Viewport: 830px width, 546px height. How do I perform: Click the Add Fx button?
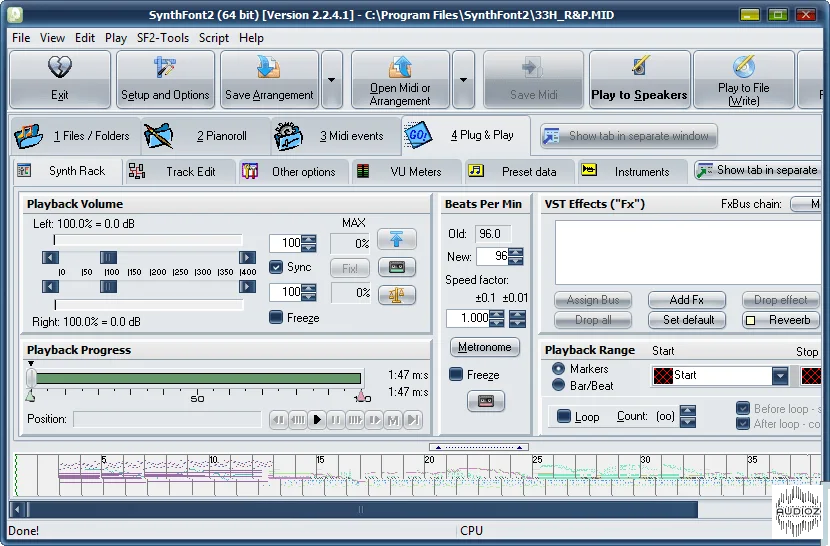click(687, 300)
